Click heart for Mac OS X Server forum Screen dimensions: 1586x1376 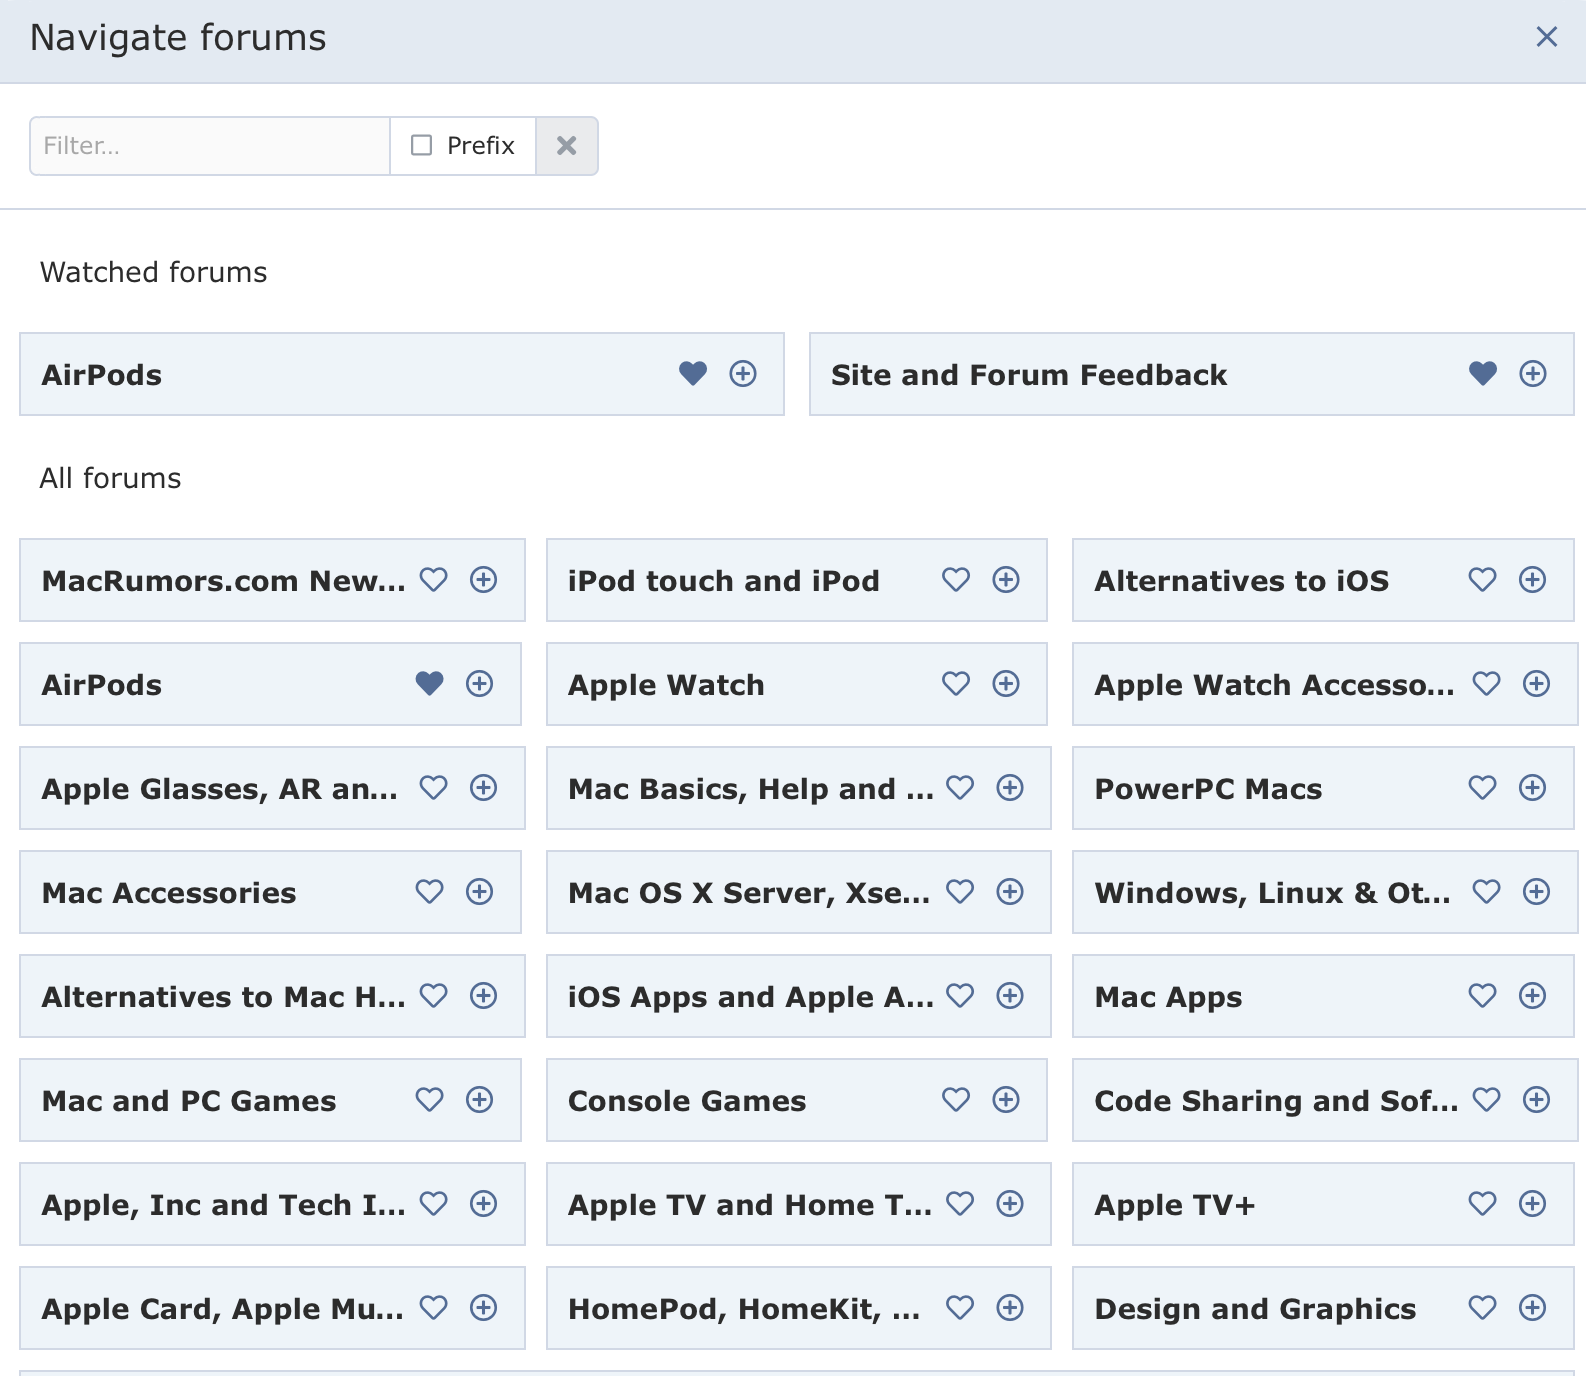[960, 892]
